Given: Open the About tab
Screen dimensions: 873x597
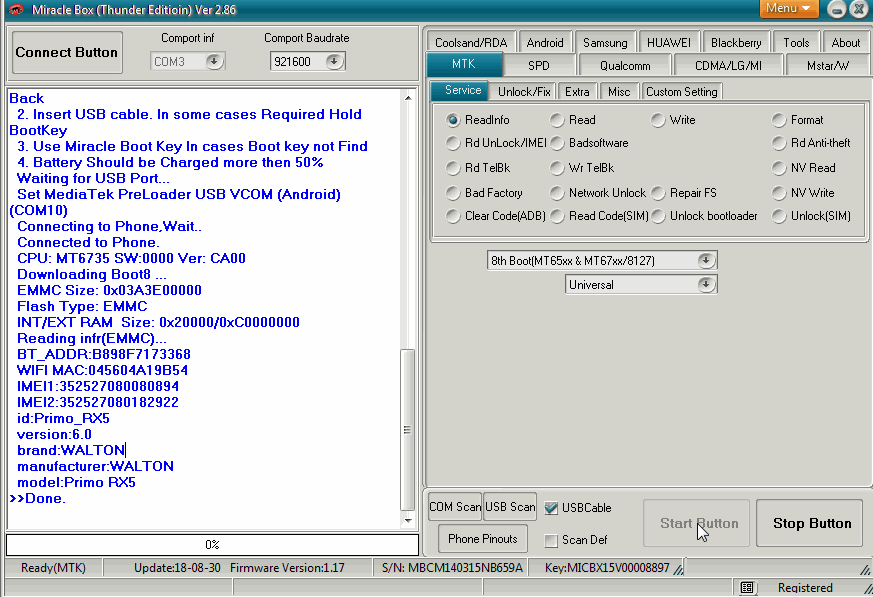Looking at the screenshot, I should 846,42.
